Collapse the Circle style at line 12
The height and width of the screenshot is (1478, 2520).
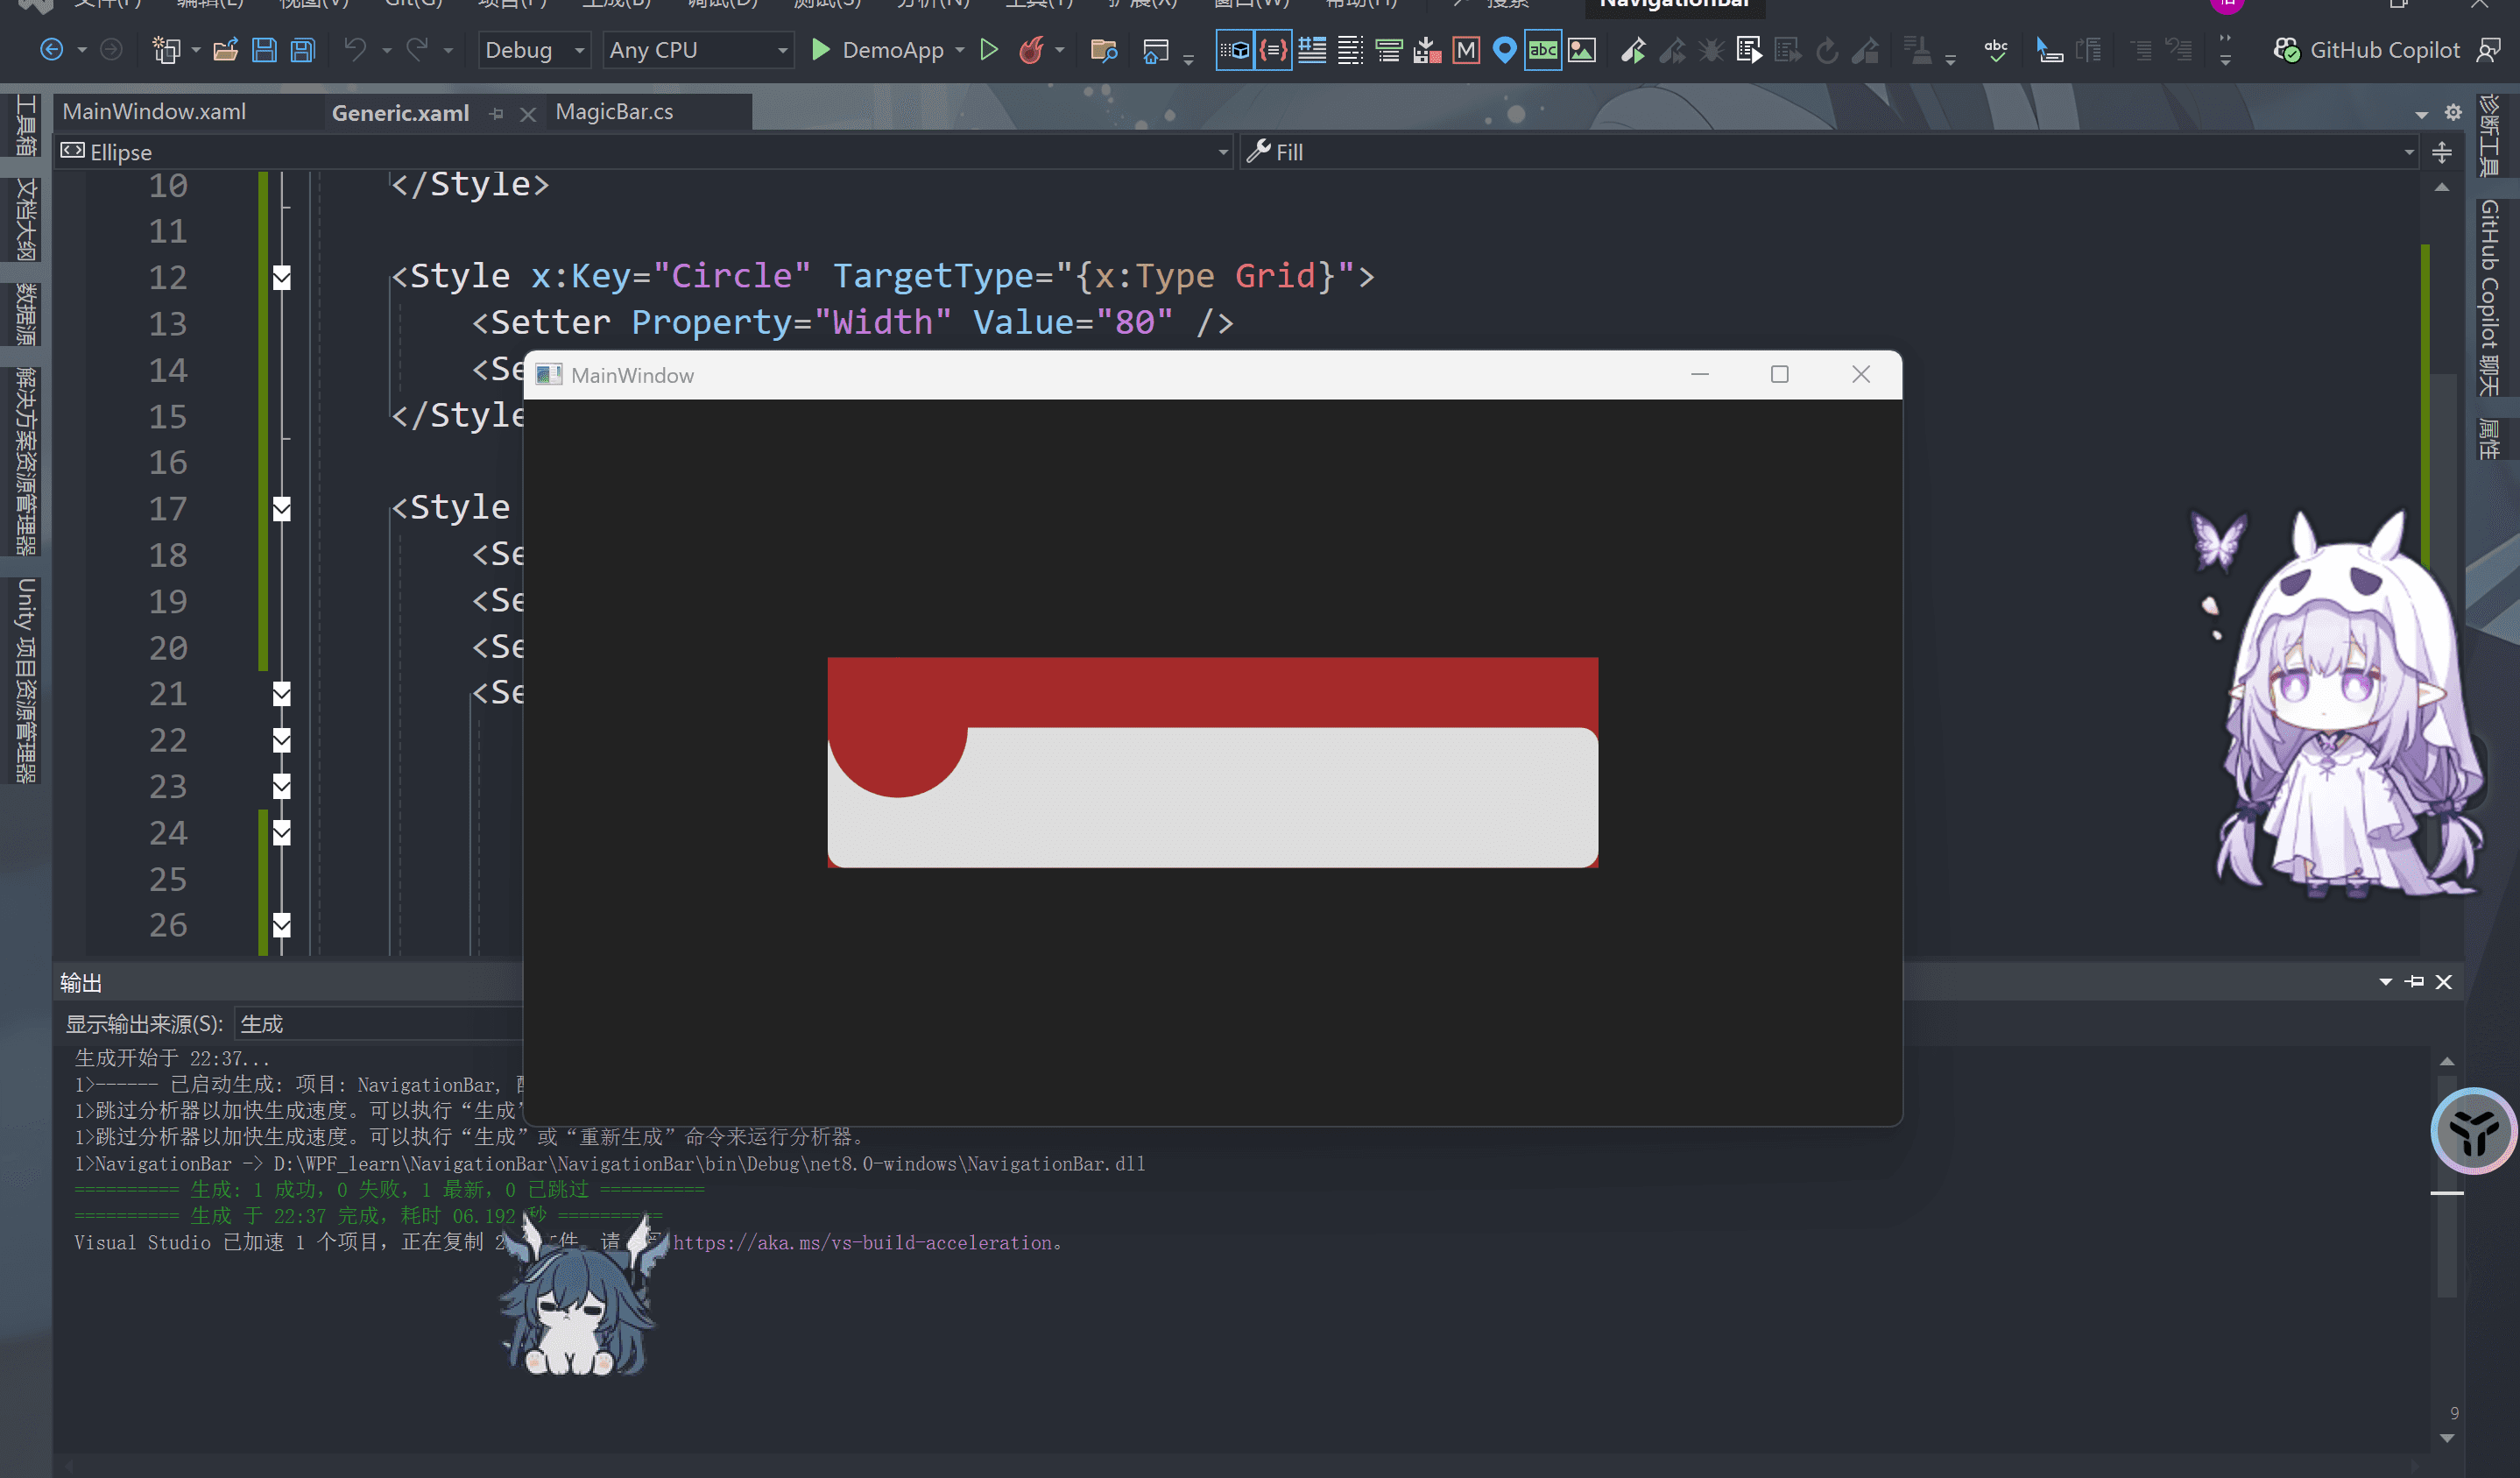(x=282, y=277)
